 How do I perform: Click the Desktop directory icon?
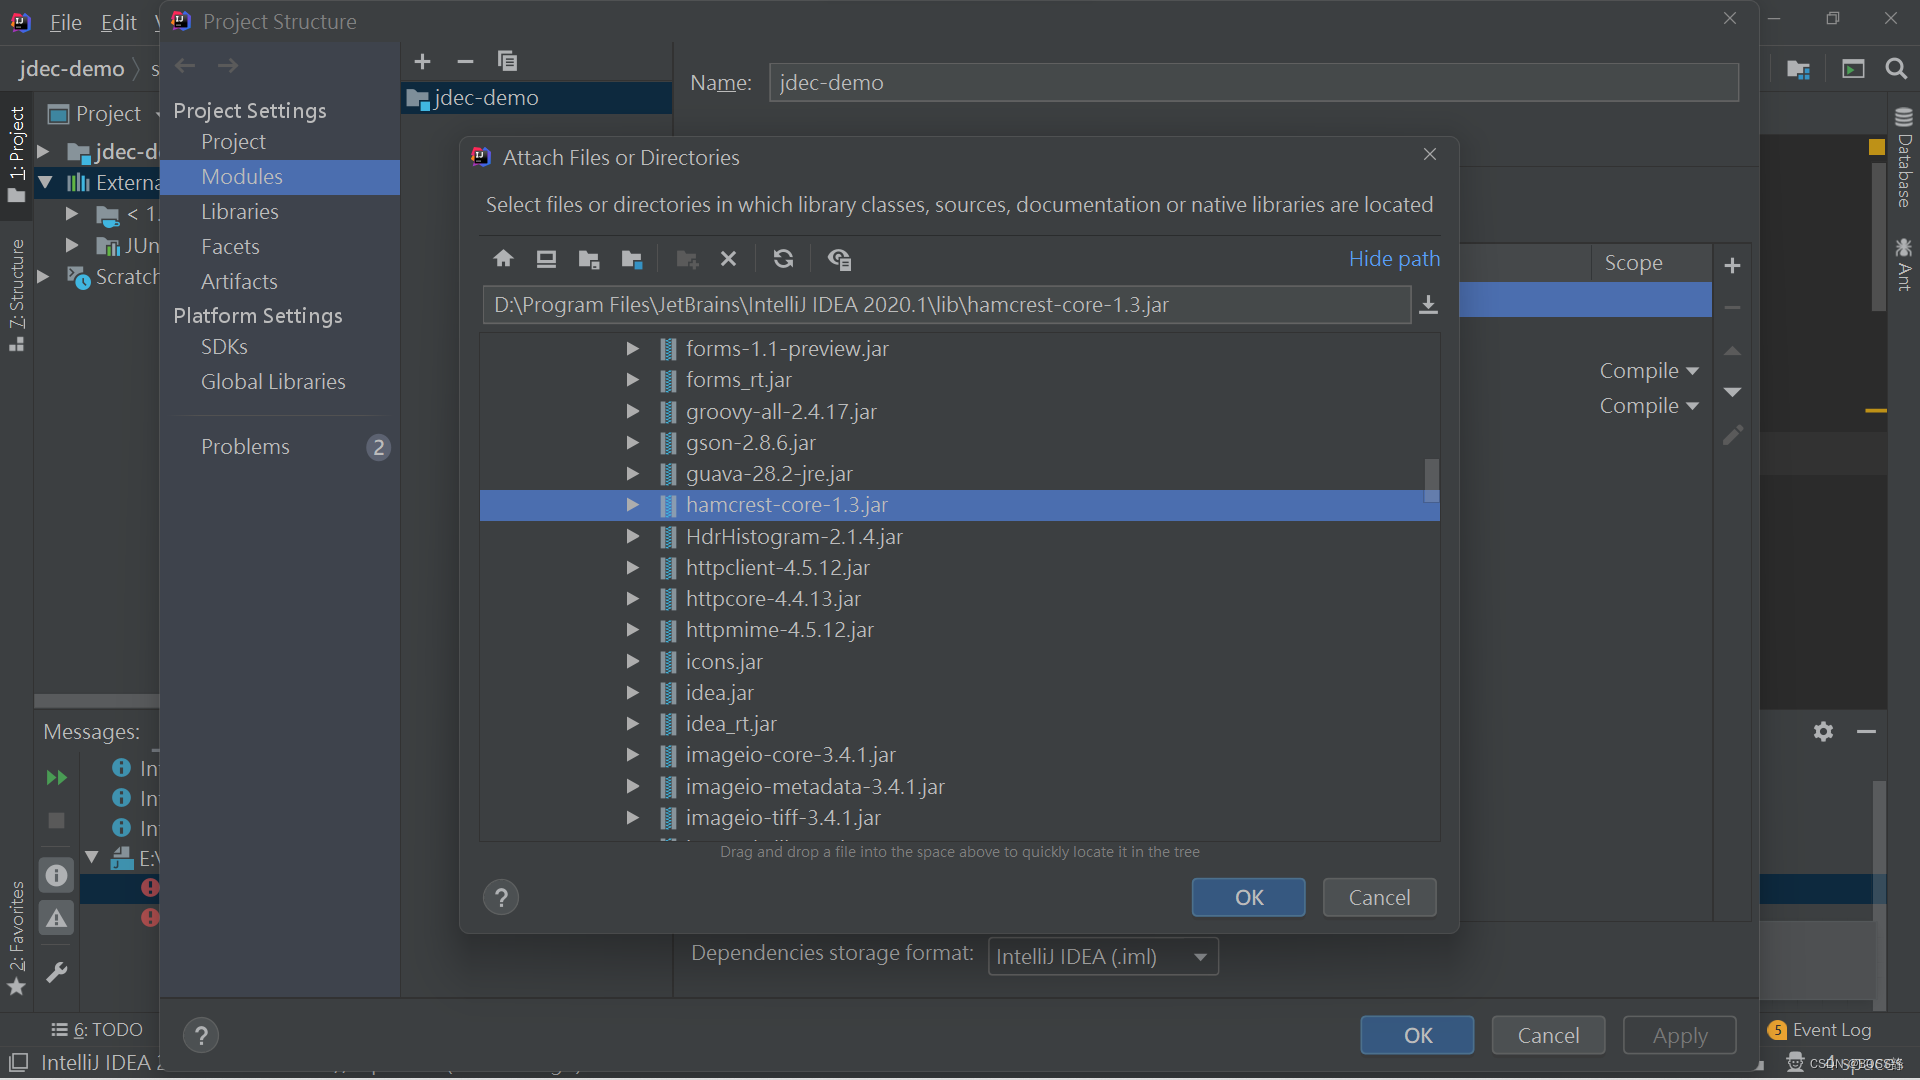546,259
